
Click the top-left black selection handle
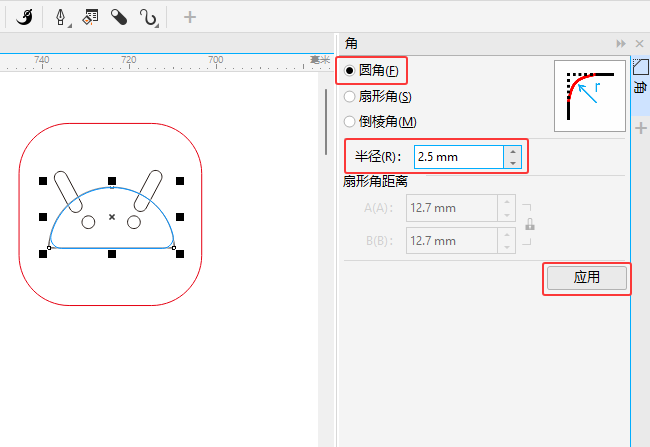pos(43,181)
